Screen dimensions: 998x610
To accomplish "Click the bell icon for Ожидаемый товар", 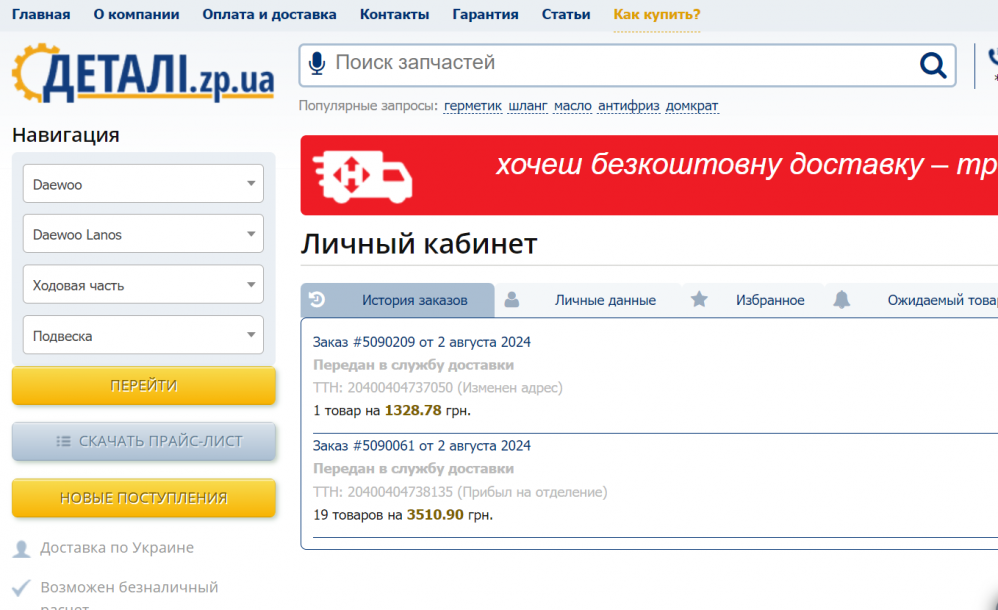I will coord(842,300).
